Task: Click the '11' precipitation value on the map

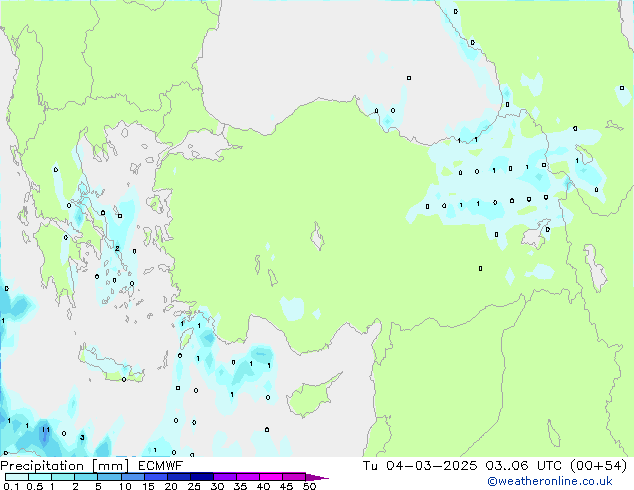Action: [x=46, y=429]
